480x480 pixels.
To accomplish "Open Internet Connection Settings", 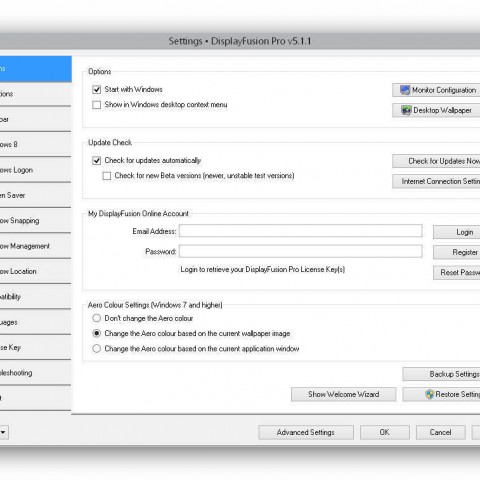I will tap(436, 181).
